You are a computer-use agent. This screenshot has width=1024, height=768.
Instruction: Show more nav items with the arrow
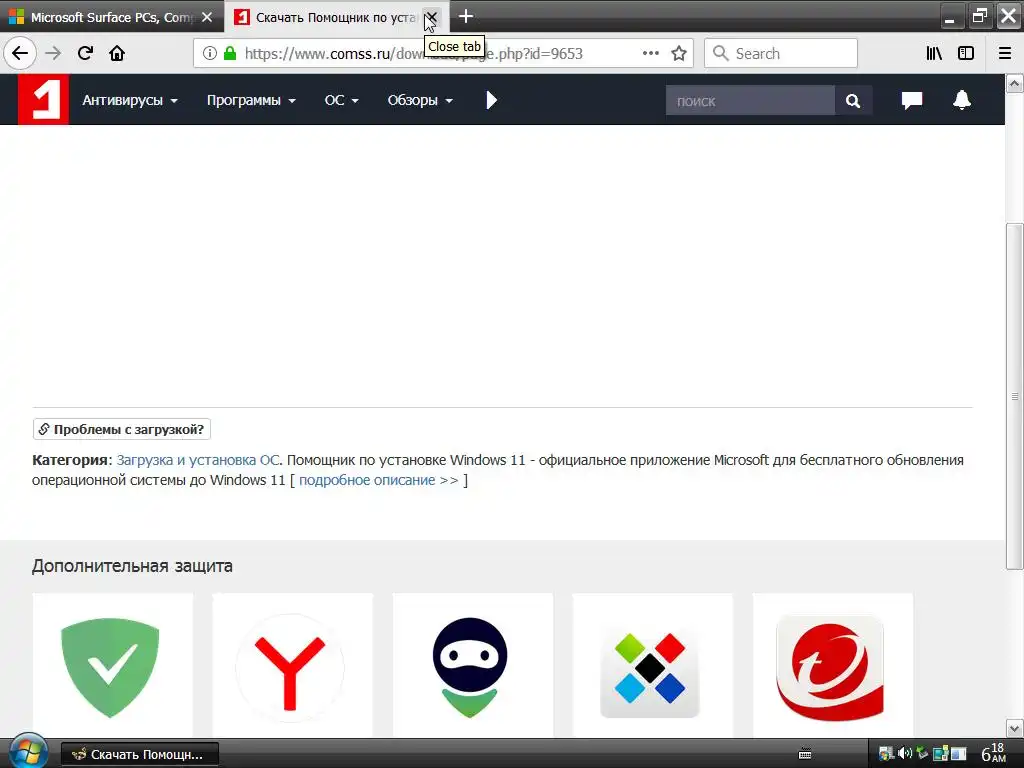[x=492, y=100]
